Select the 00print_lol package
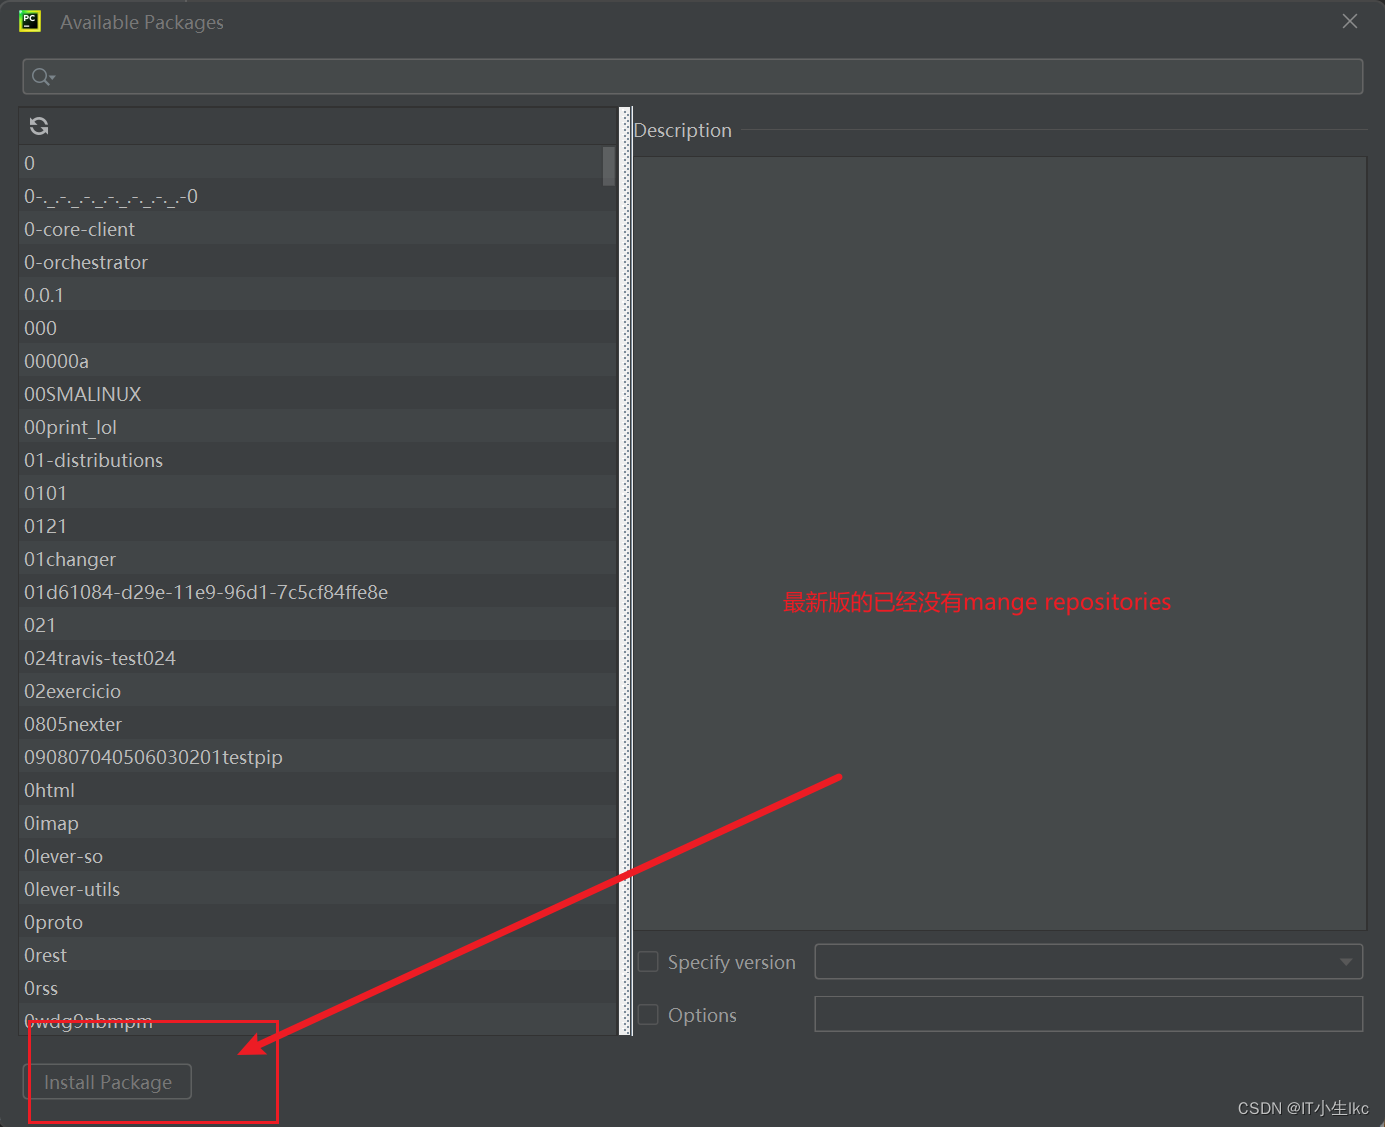The image size is (1385, 1127). coord(70,427)
